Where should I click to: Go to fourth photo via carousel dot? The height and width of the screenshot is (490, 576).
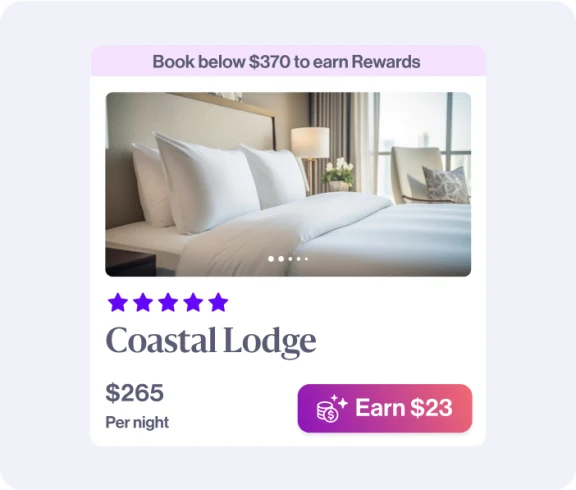pyautogui.click(x=299, y=259)
